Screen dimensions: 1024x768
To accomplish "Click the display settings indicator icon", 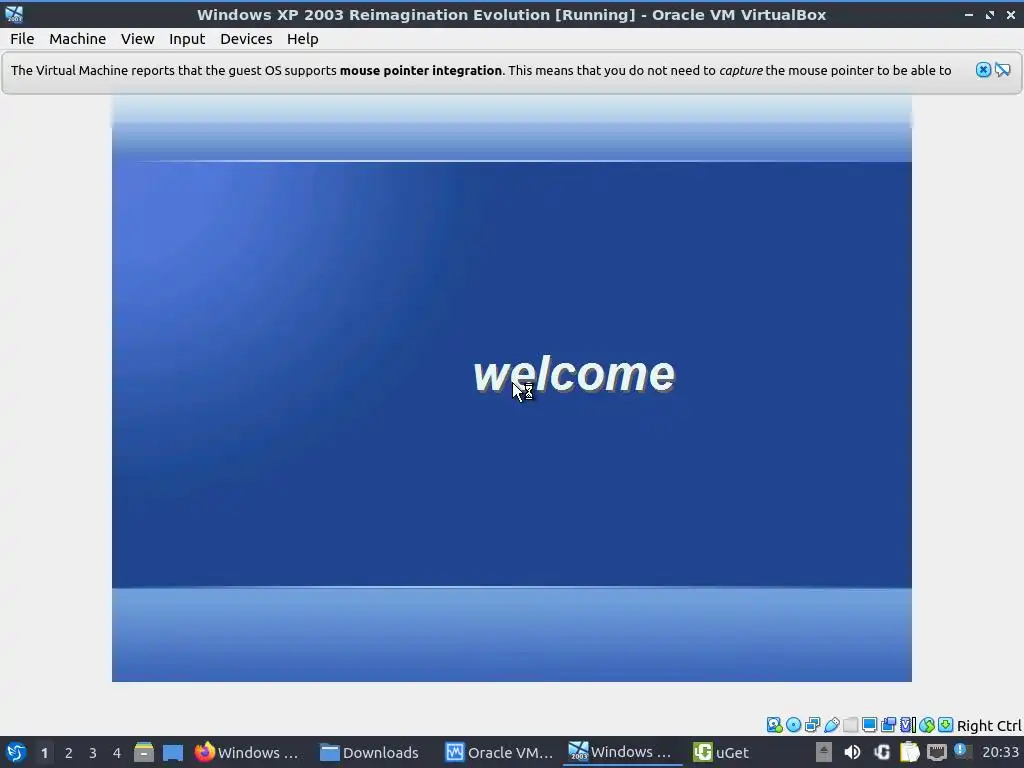I will tap(869, 725).
